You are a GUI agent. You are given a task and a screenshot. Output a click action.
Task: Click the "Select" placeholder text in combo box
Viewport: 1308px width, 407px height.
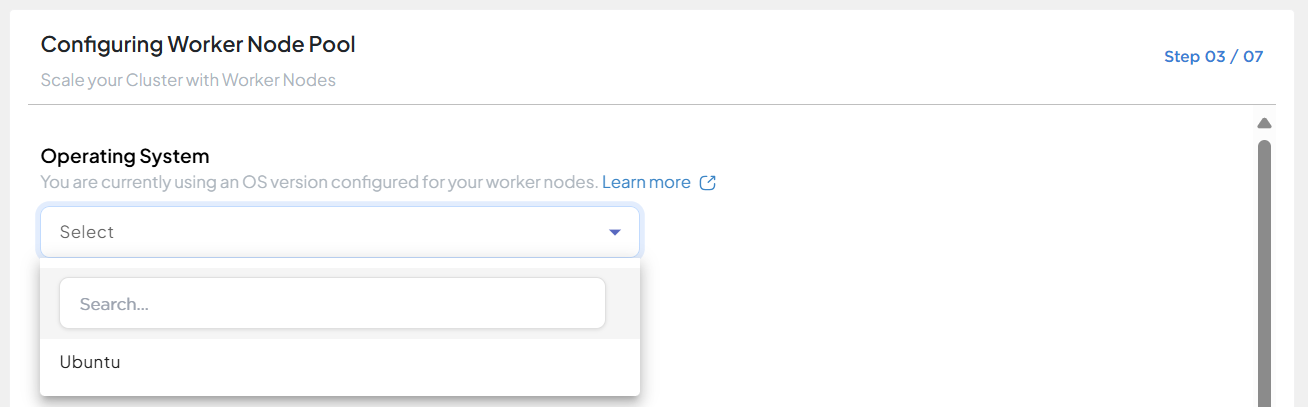coord(87,232)
